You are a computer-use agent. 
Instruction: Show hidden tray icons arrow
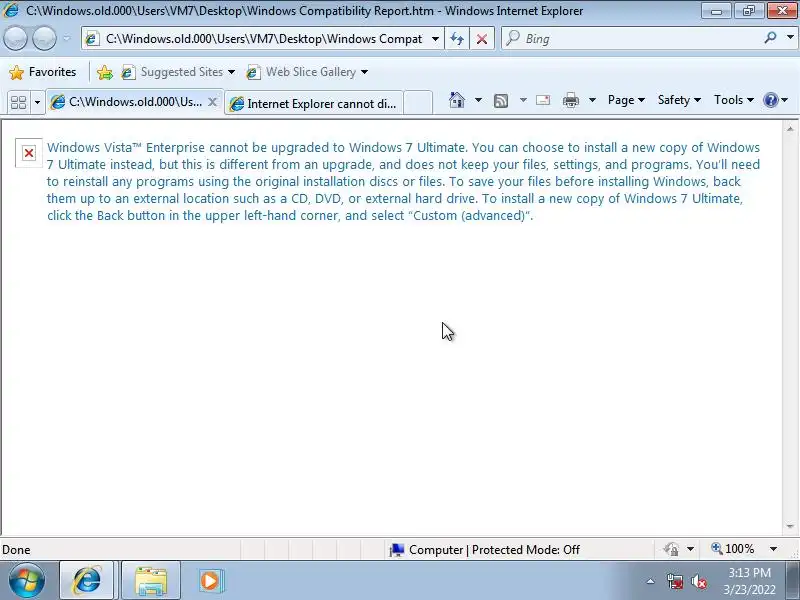pyautogui.click(x=651, y=581)
